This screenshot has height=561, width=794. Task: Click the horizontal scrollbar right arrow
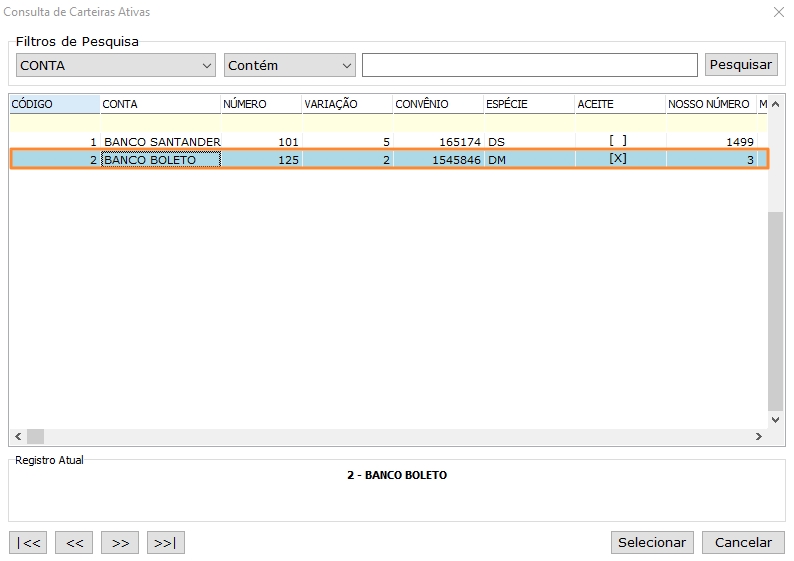point(759,437)
